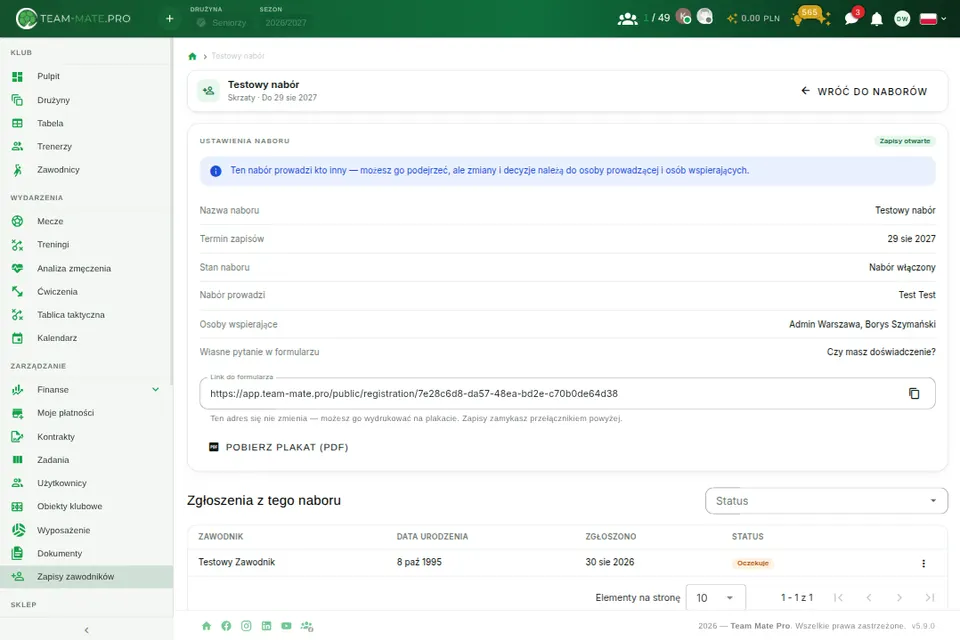Click the Obiekty klubowe sidebar icon
Screen dimensions: 960x640
pyautogui.click(x=17, y=506)
